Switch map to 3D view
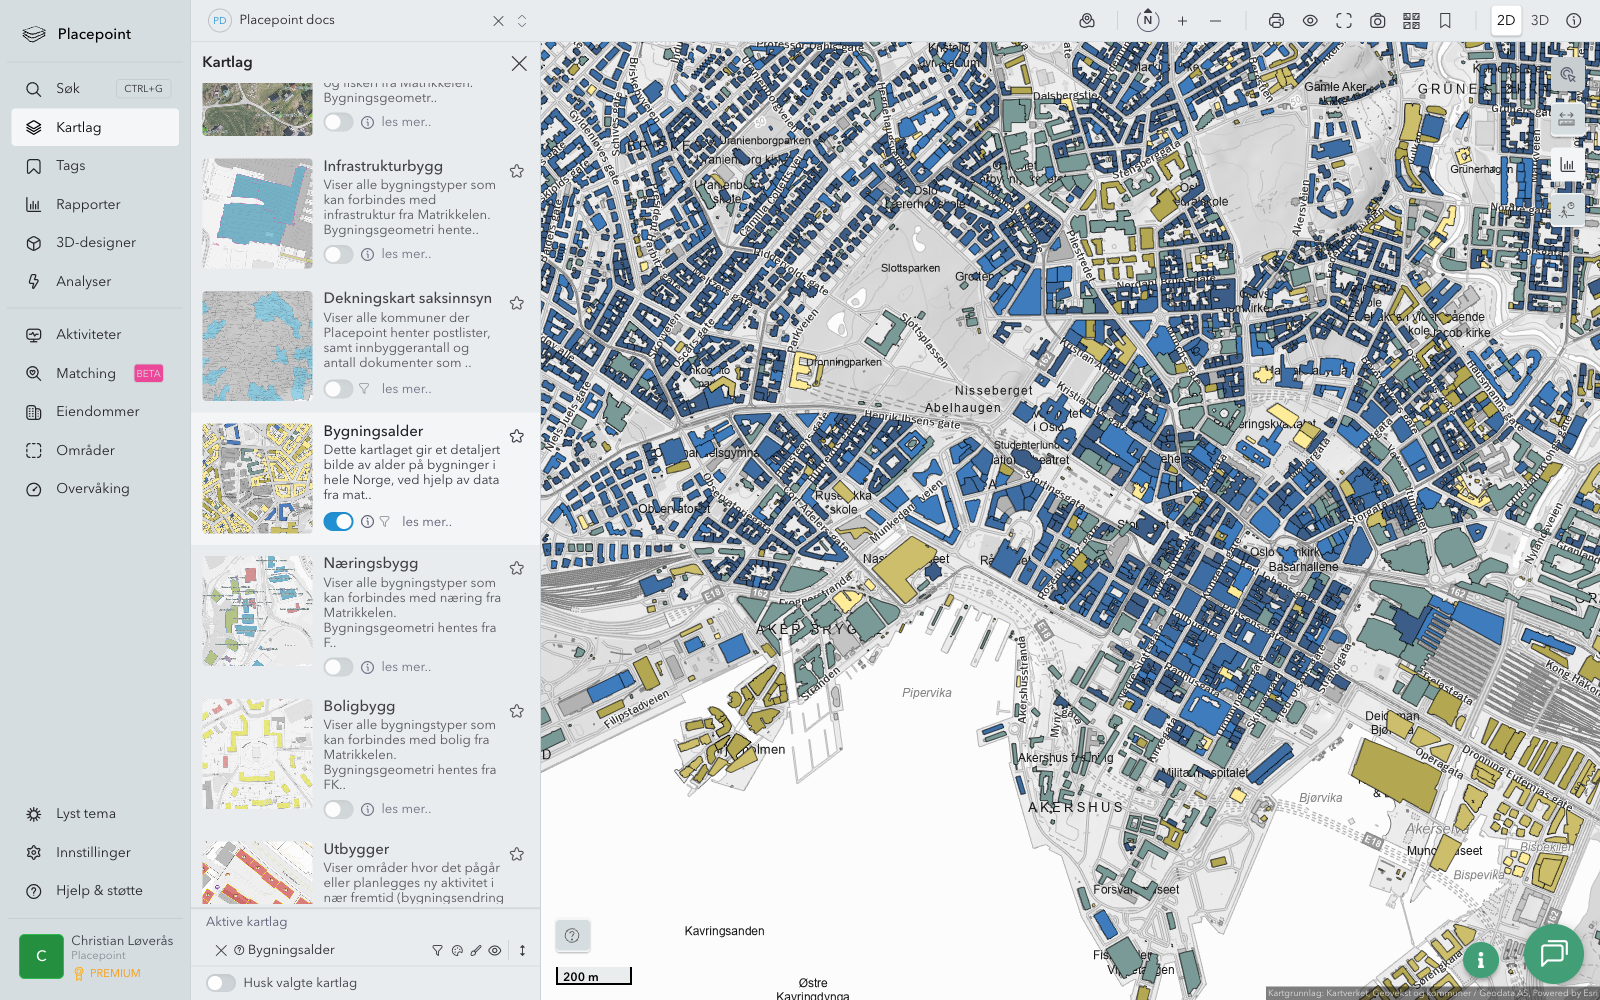The height and width of the screenshot is (1000, 1600). tap(1540, 21)
